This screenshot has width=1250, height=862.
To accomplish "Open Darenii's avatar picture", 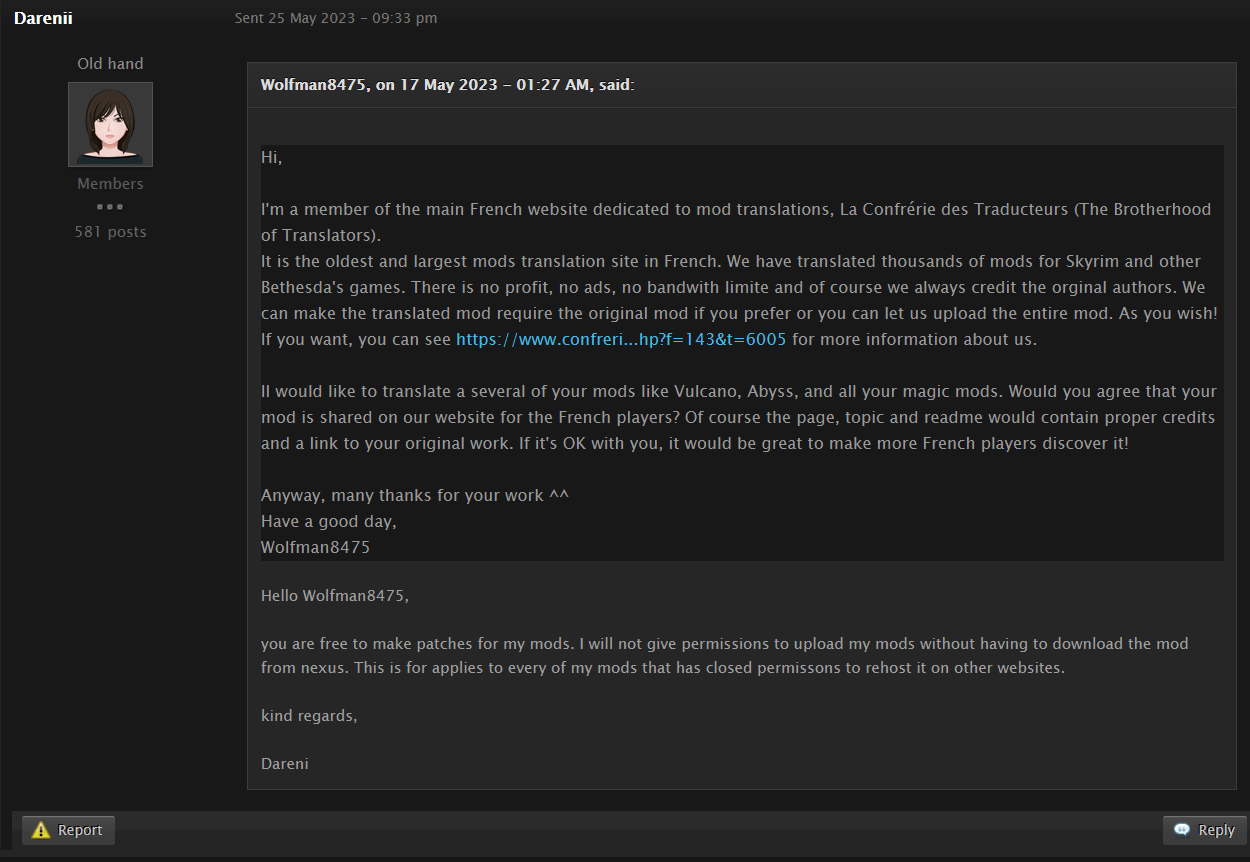I will pyautogui.click(x=110, y=124).
